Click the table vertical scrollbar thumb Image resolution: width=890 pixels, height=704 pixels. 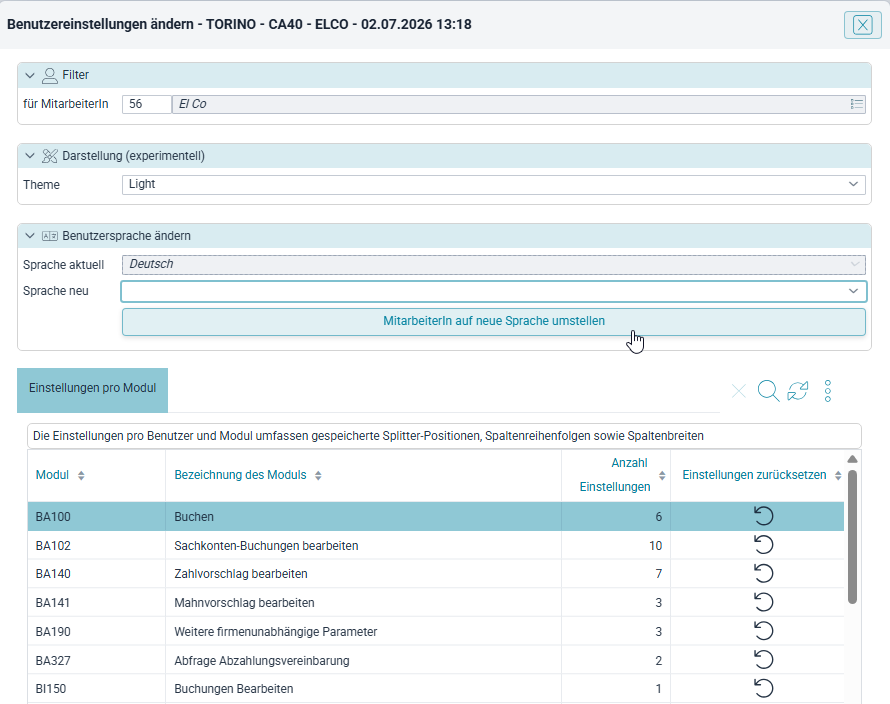[x=852, y=537]
